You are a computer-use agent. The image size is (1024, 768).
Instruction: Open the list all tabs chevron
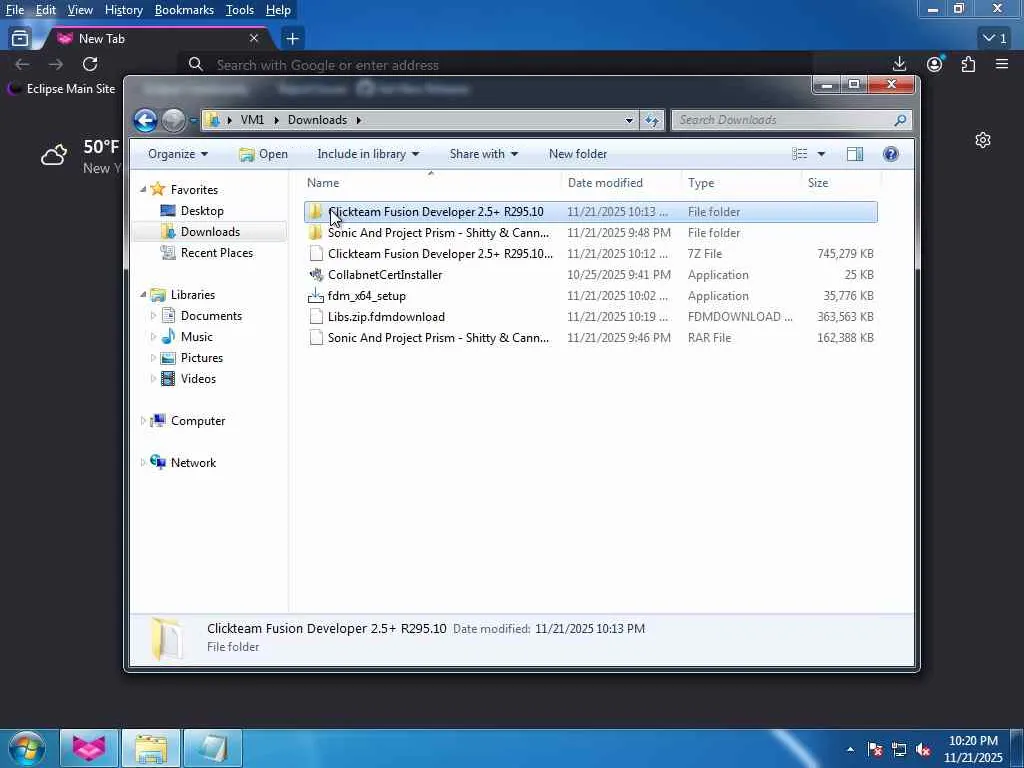tap(995, 39)
